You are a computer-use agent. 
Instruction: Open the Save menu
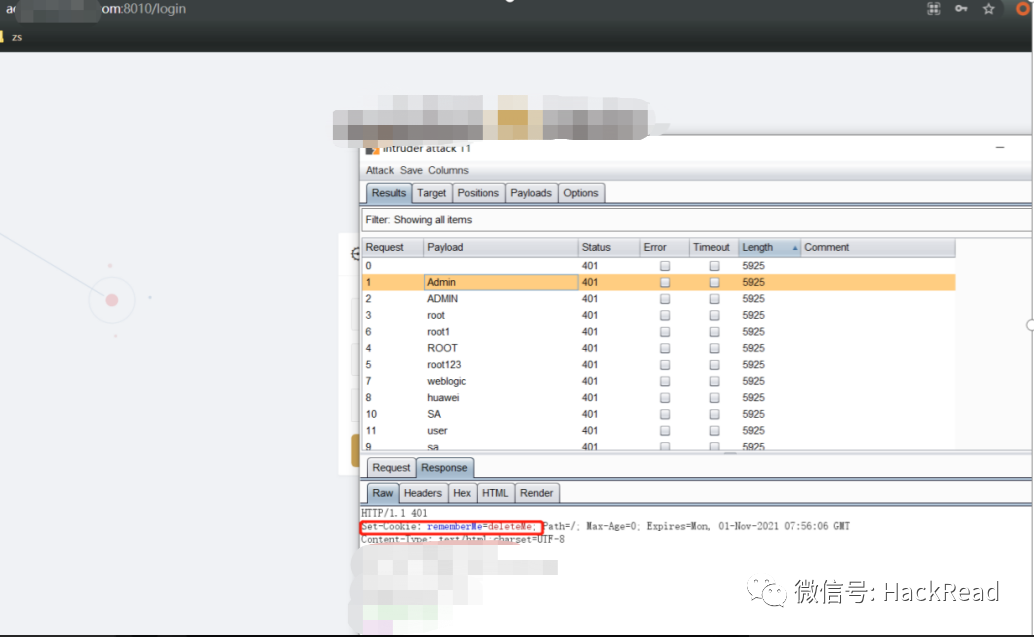point(411,171)
